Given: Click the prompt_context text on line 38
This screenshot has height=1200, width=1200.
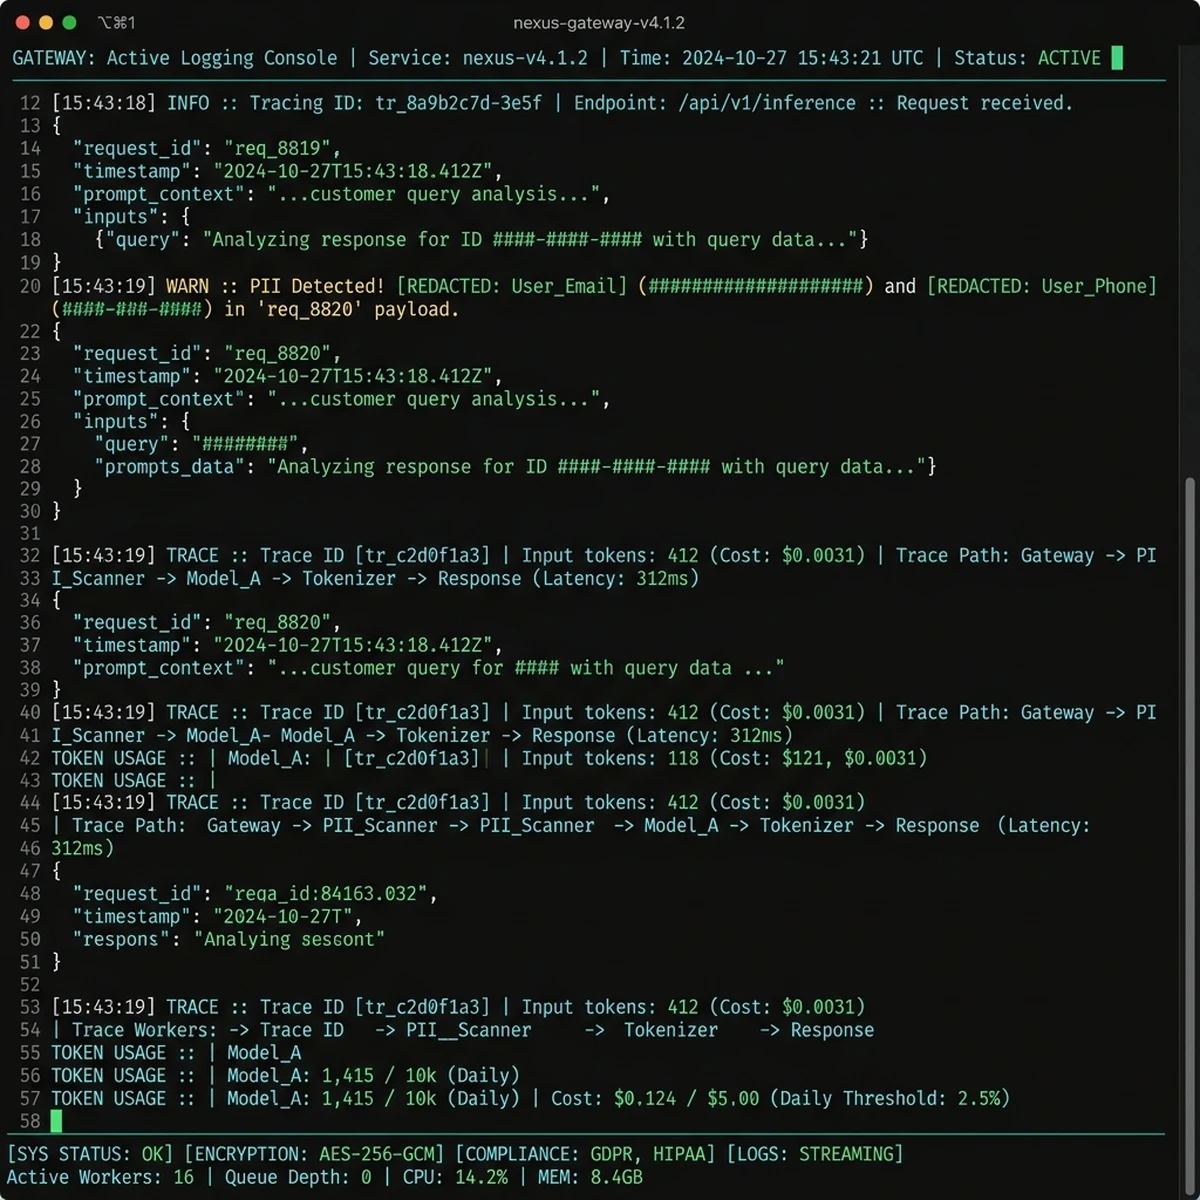Looking at the screenshot, I should point(428,668).
